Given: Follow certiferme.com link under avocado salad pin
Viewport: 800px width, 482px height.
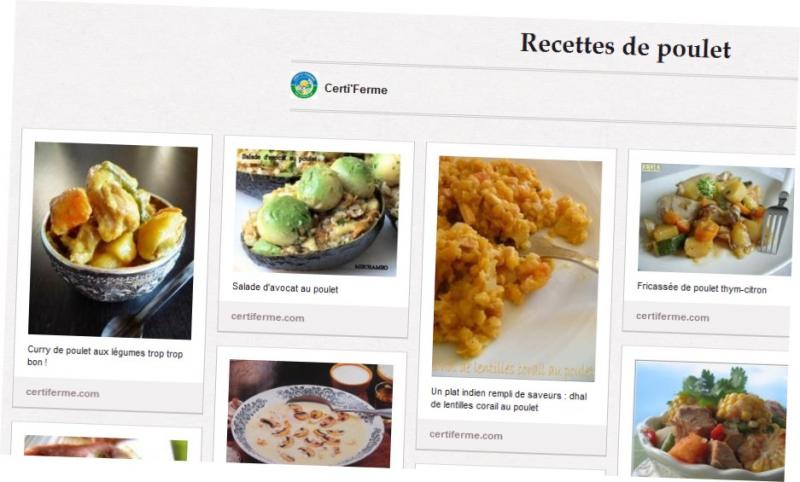Looking at the screenshot, I should (x=267, y=317).
